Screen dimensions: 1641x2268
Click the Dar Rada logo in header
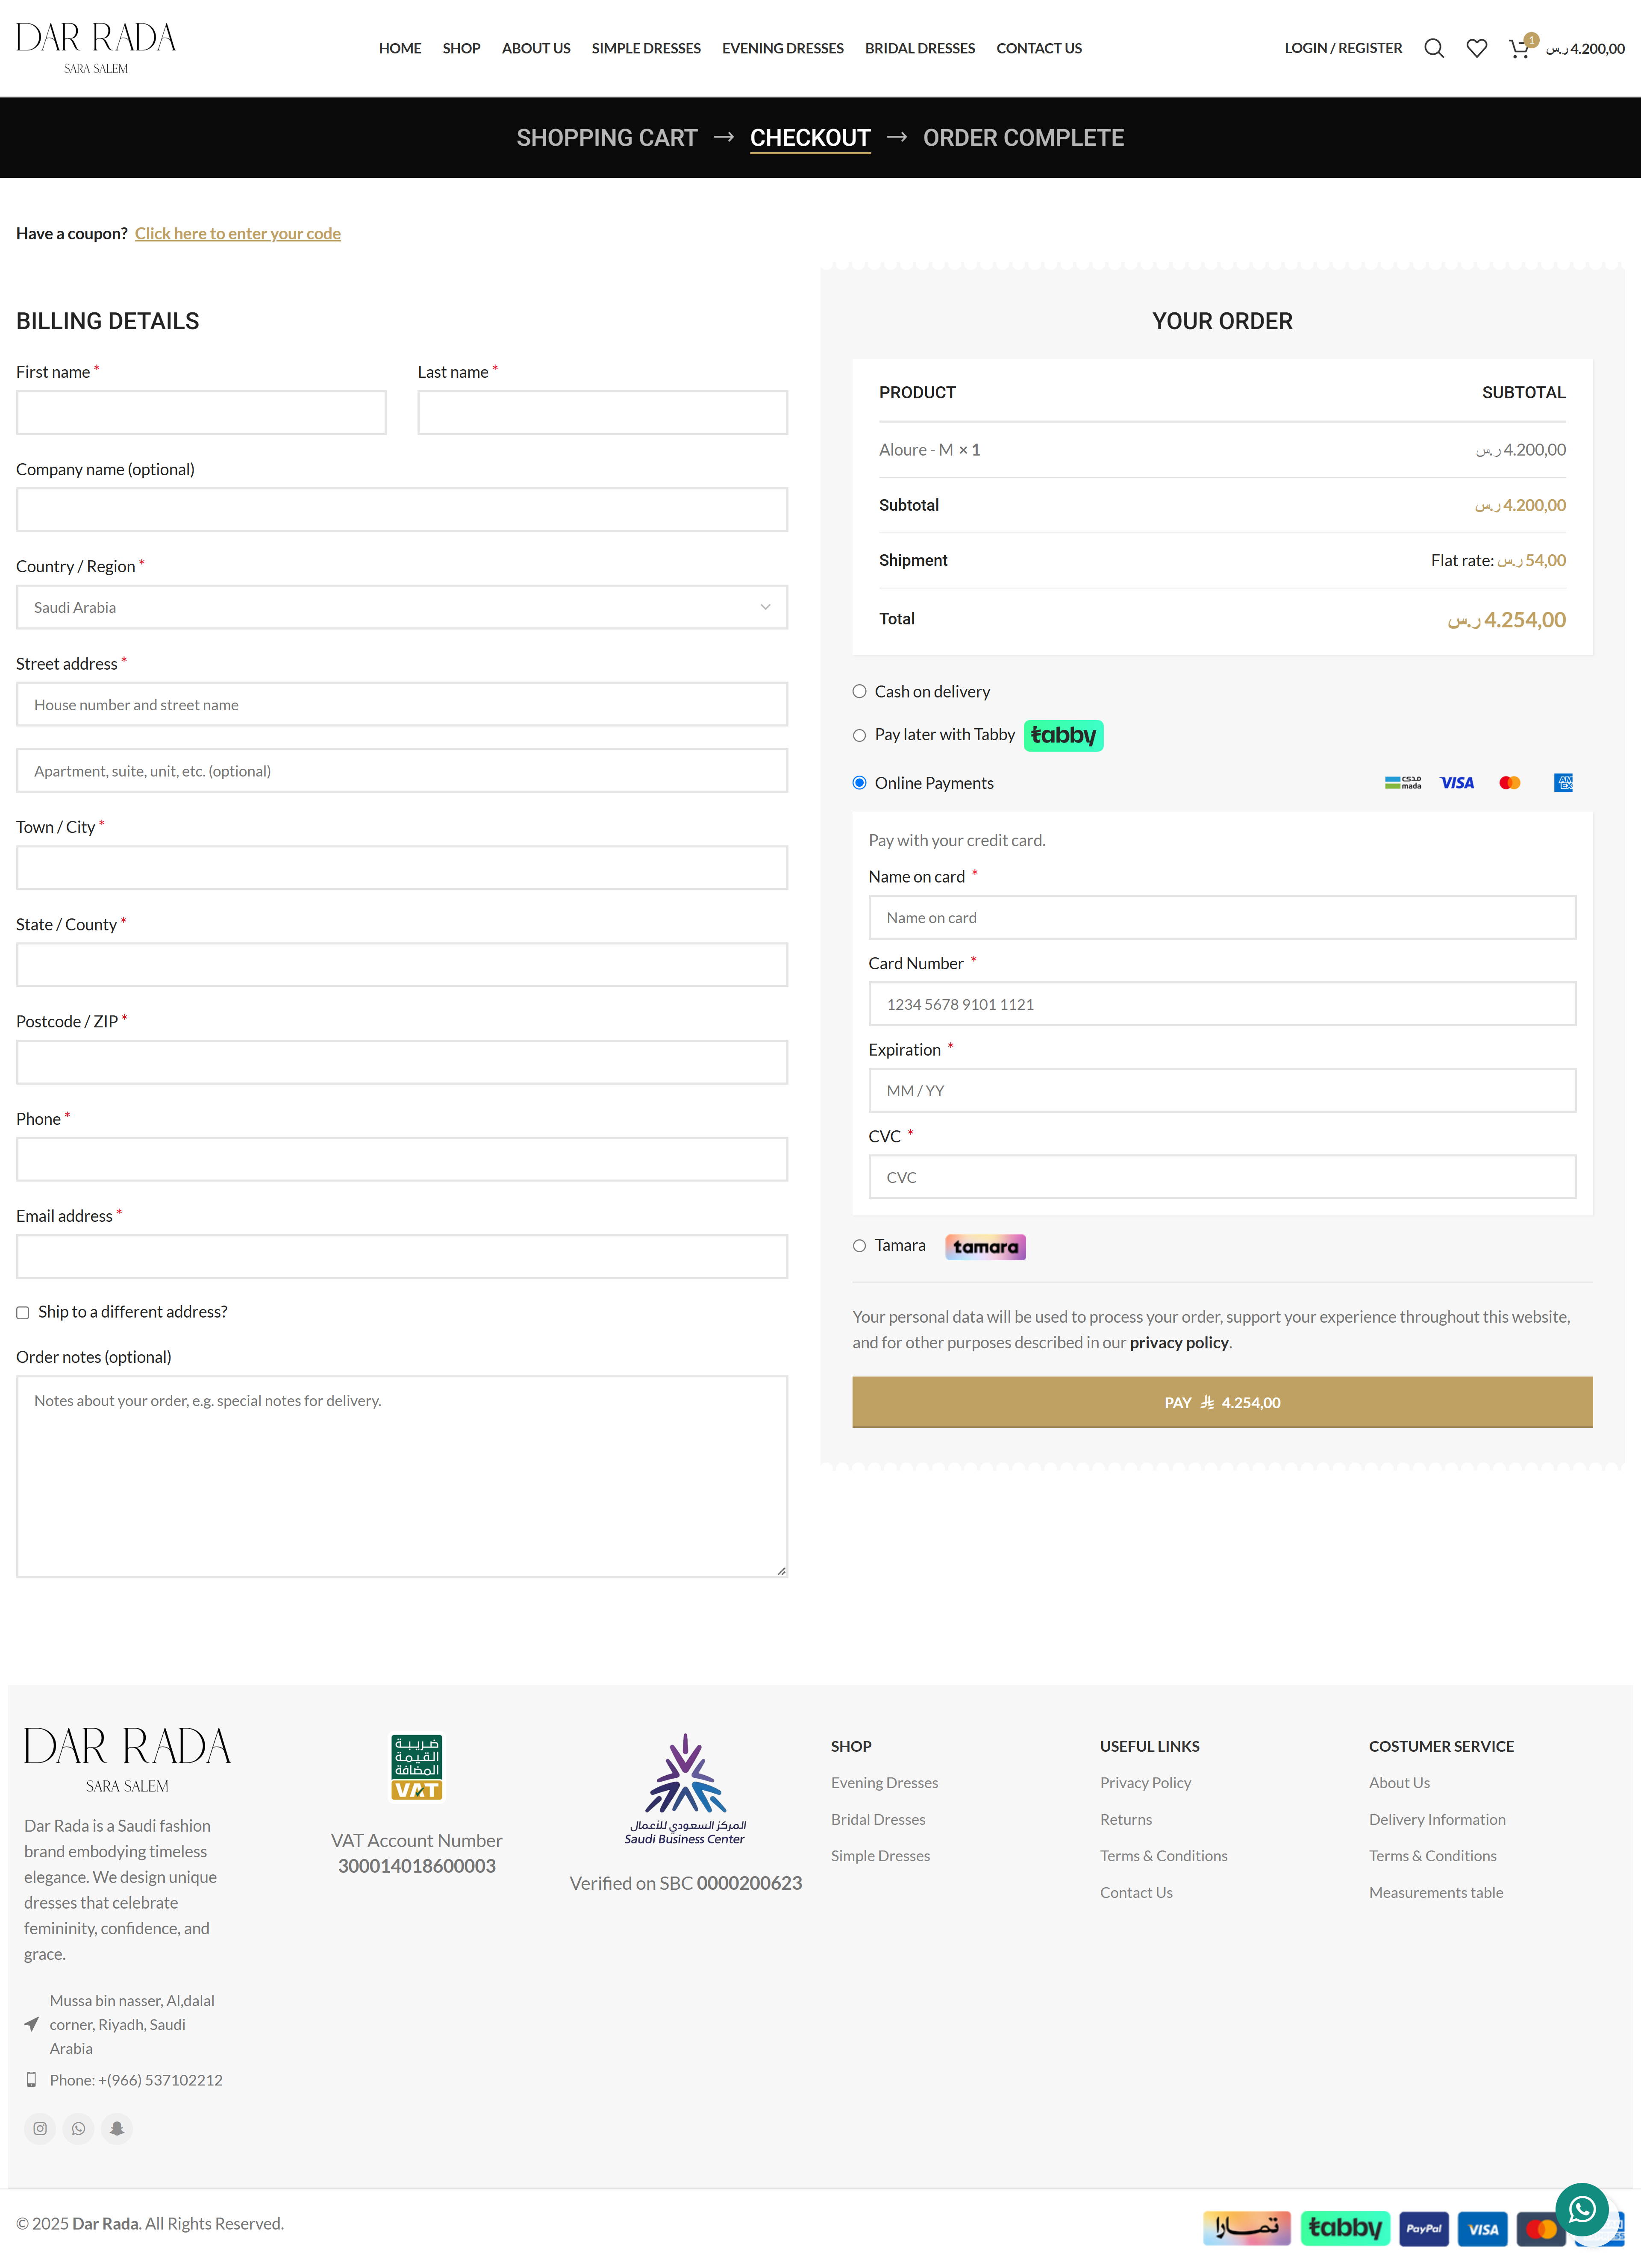coord(96,48)
